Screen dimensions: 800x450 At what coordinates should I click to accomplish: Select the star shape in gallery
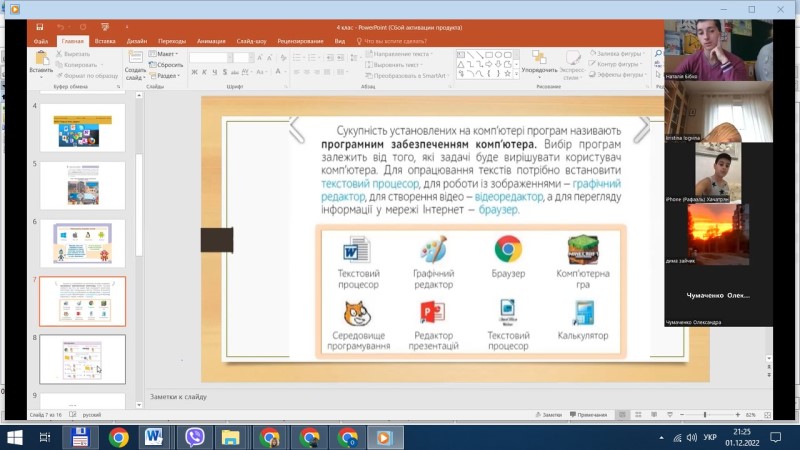[x=507, y=73]
